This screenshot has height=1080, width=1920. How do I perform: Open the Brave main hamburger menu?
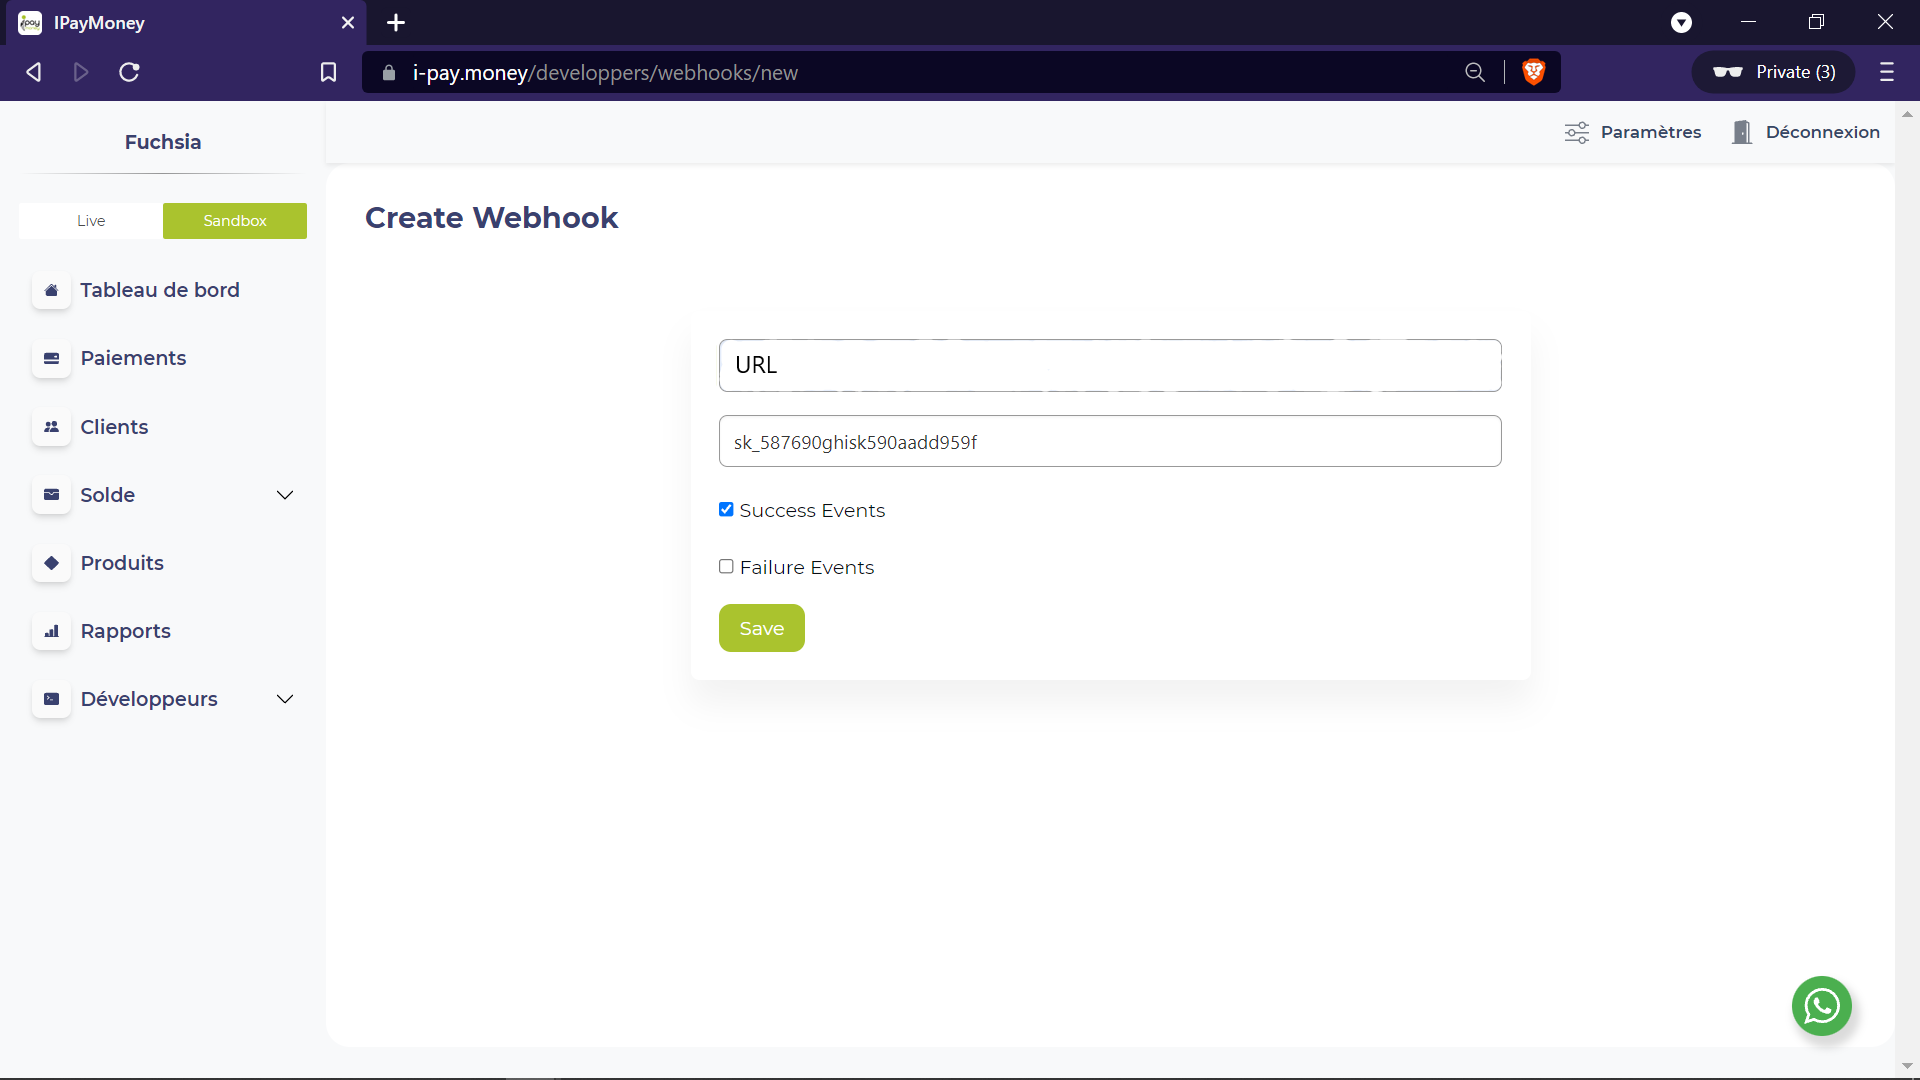(1886, 72)
